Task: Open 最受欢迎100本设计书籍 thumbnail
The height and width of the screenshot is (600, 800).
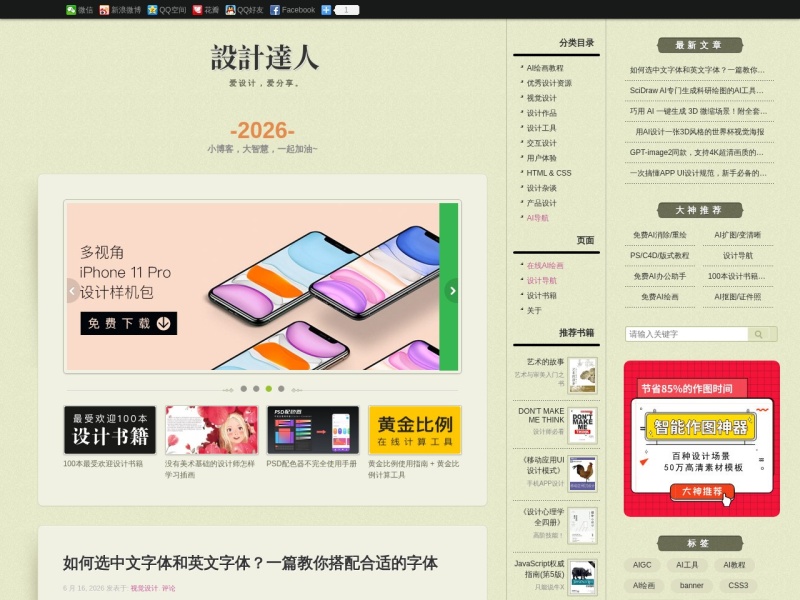Action: [110, 430]
